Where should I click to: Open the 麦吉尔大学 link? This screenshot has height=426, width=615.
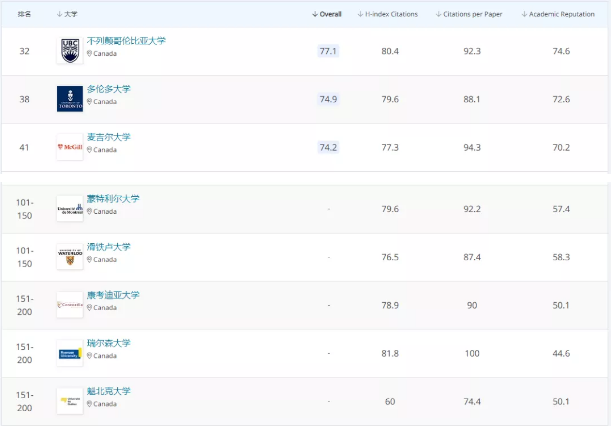click(109, 137)
